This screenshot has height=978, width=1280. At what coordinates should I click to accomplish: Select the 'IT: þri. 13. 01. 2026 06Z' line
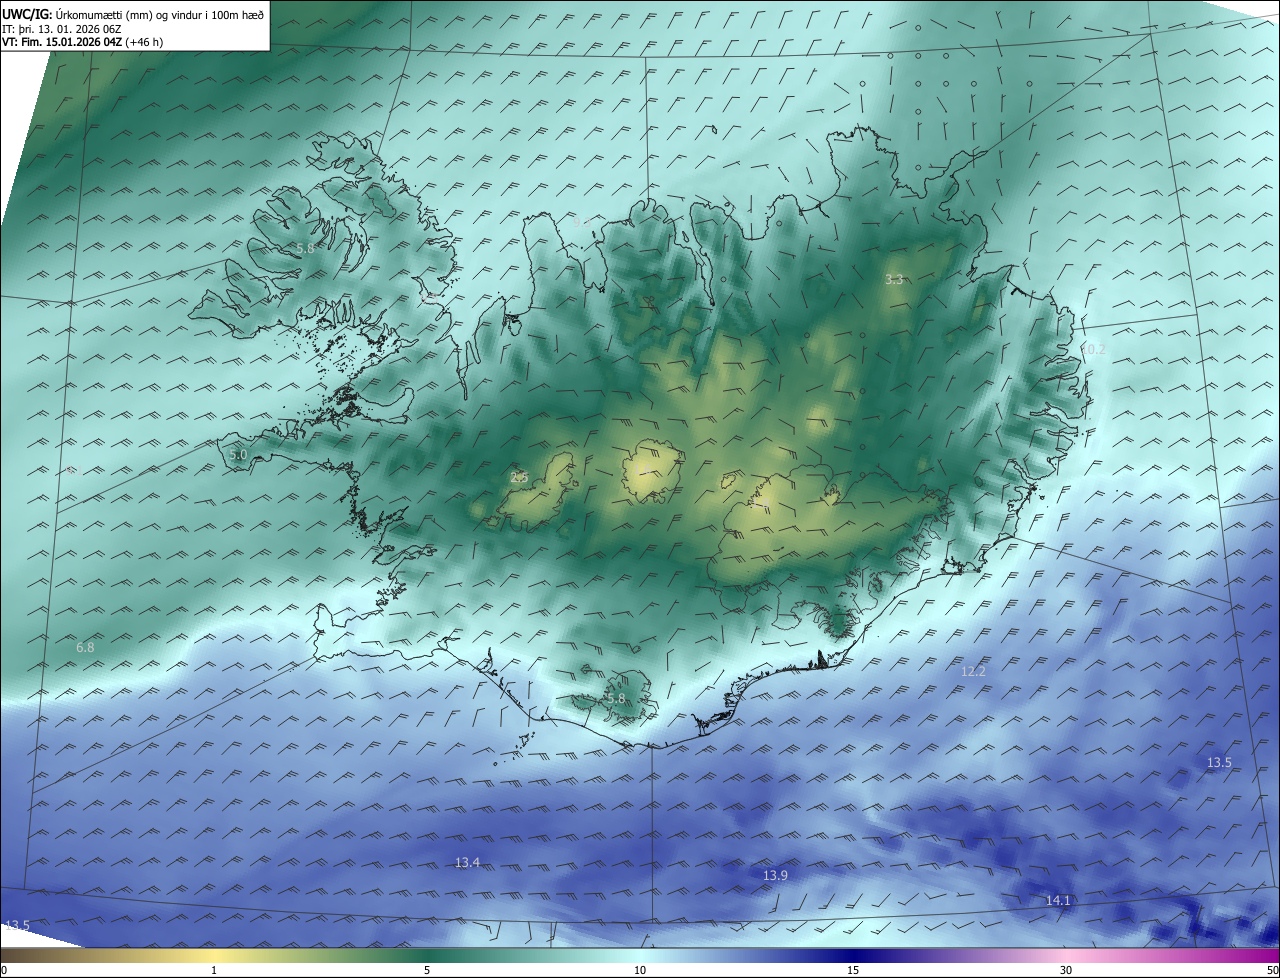click(62, 29)
